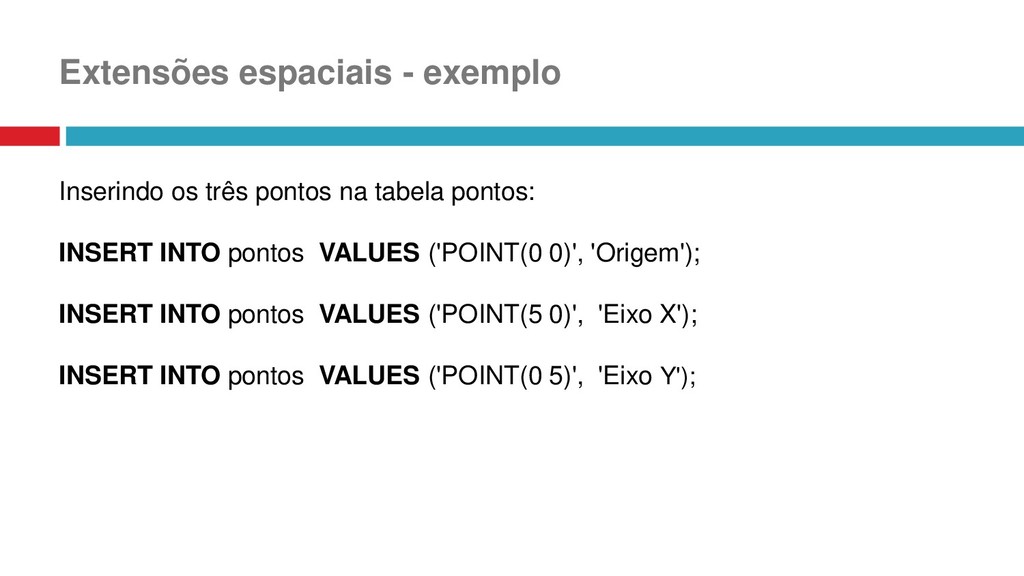Click the sentence 'Inserindo os três pontos'

[x=195, y=192]
